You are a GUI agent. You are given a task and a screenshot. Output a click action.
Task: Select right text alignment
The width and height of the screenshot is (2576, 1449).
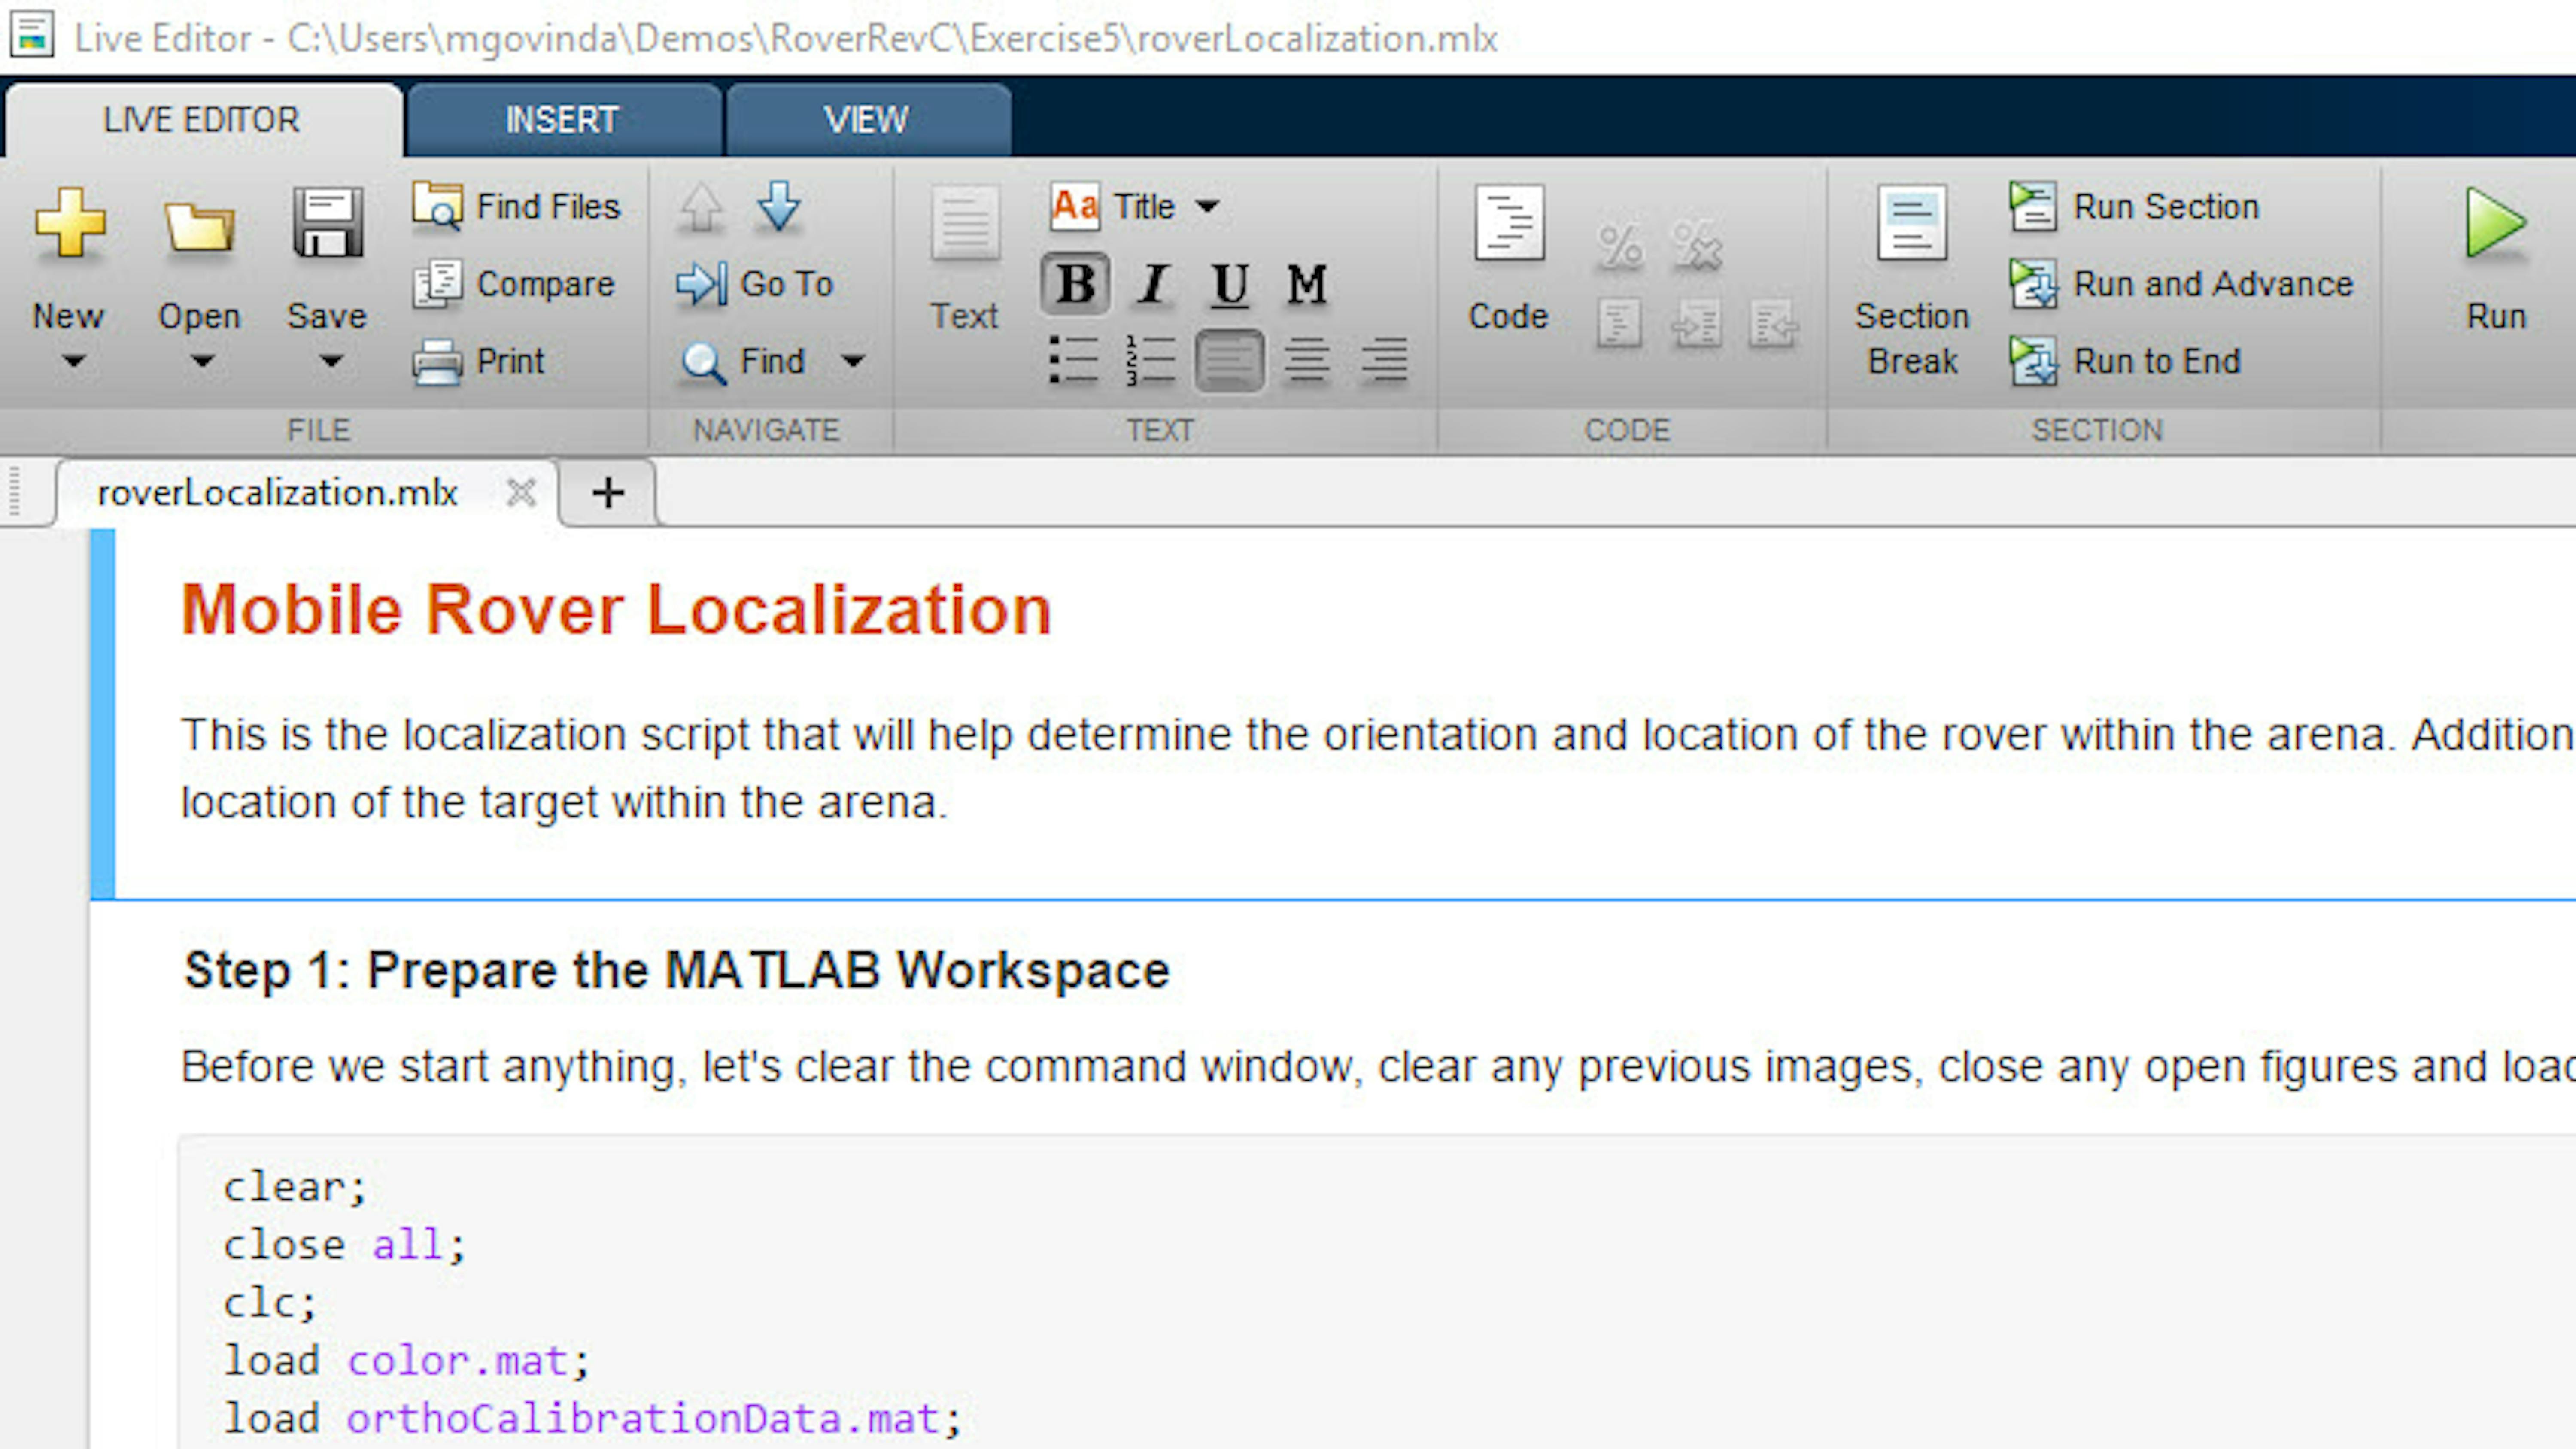pos(1384,361)
